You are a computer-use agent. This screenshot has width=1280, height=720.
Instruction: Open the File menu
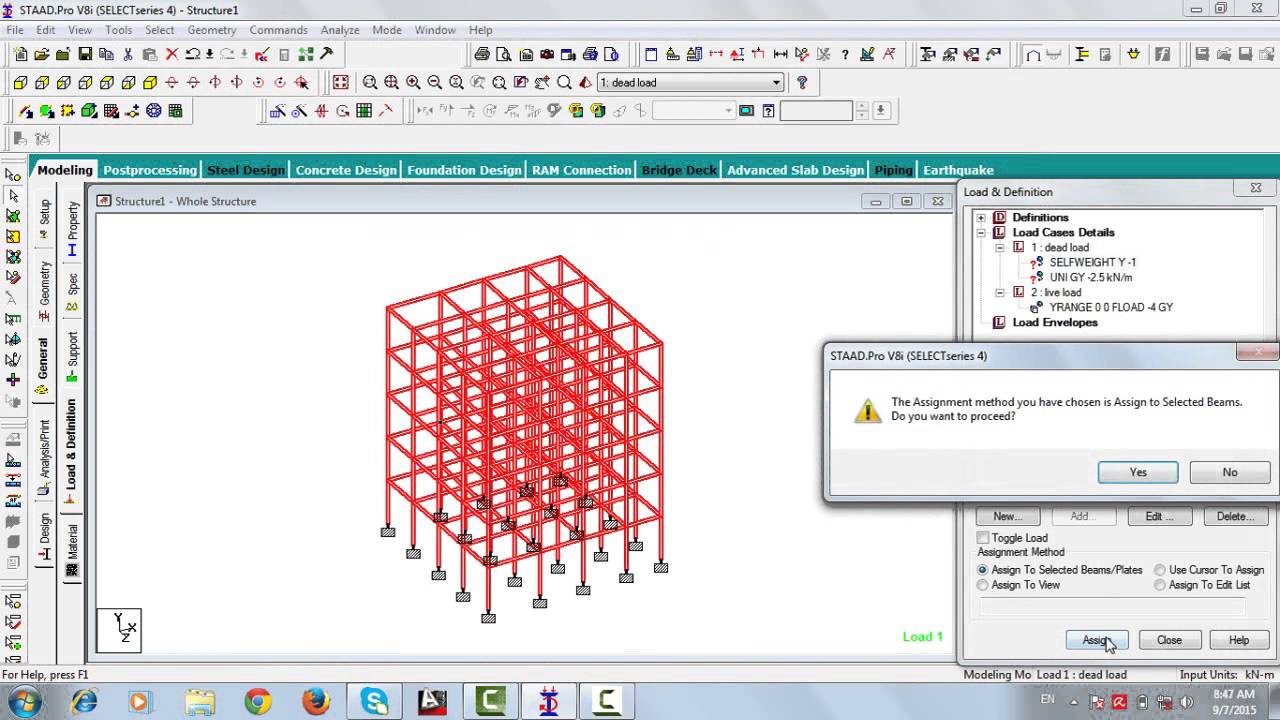(15, 30)
